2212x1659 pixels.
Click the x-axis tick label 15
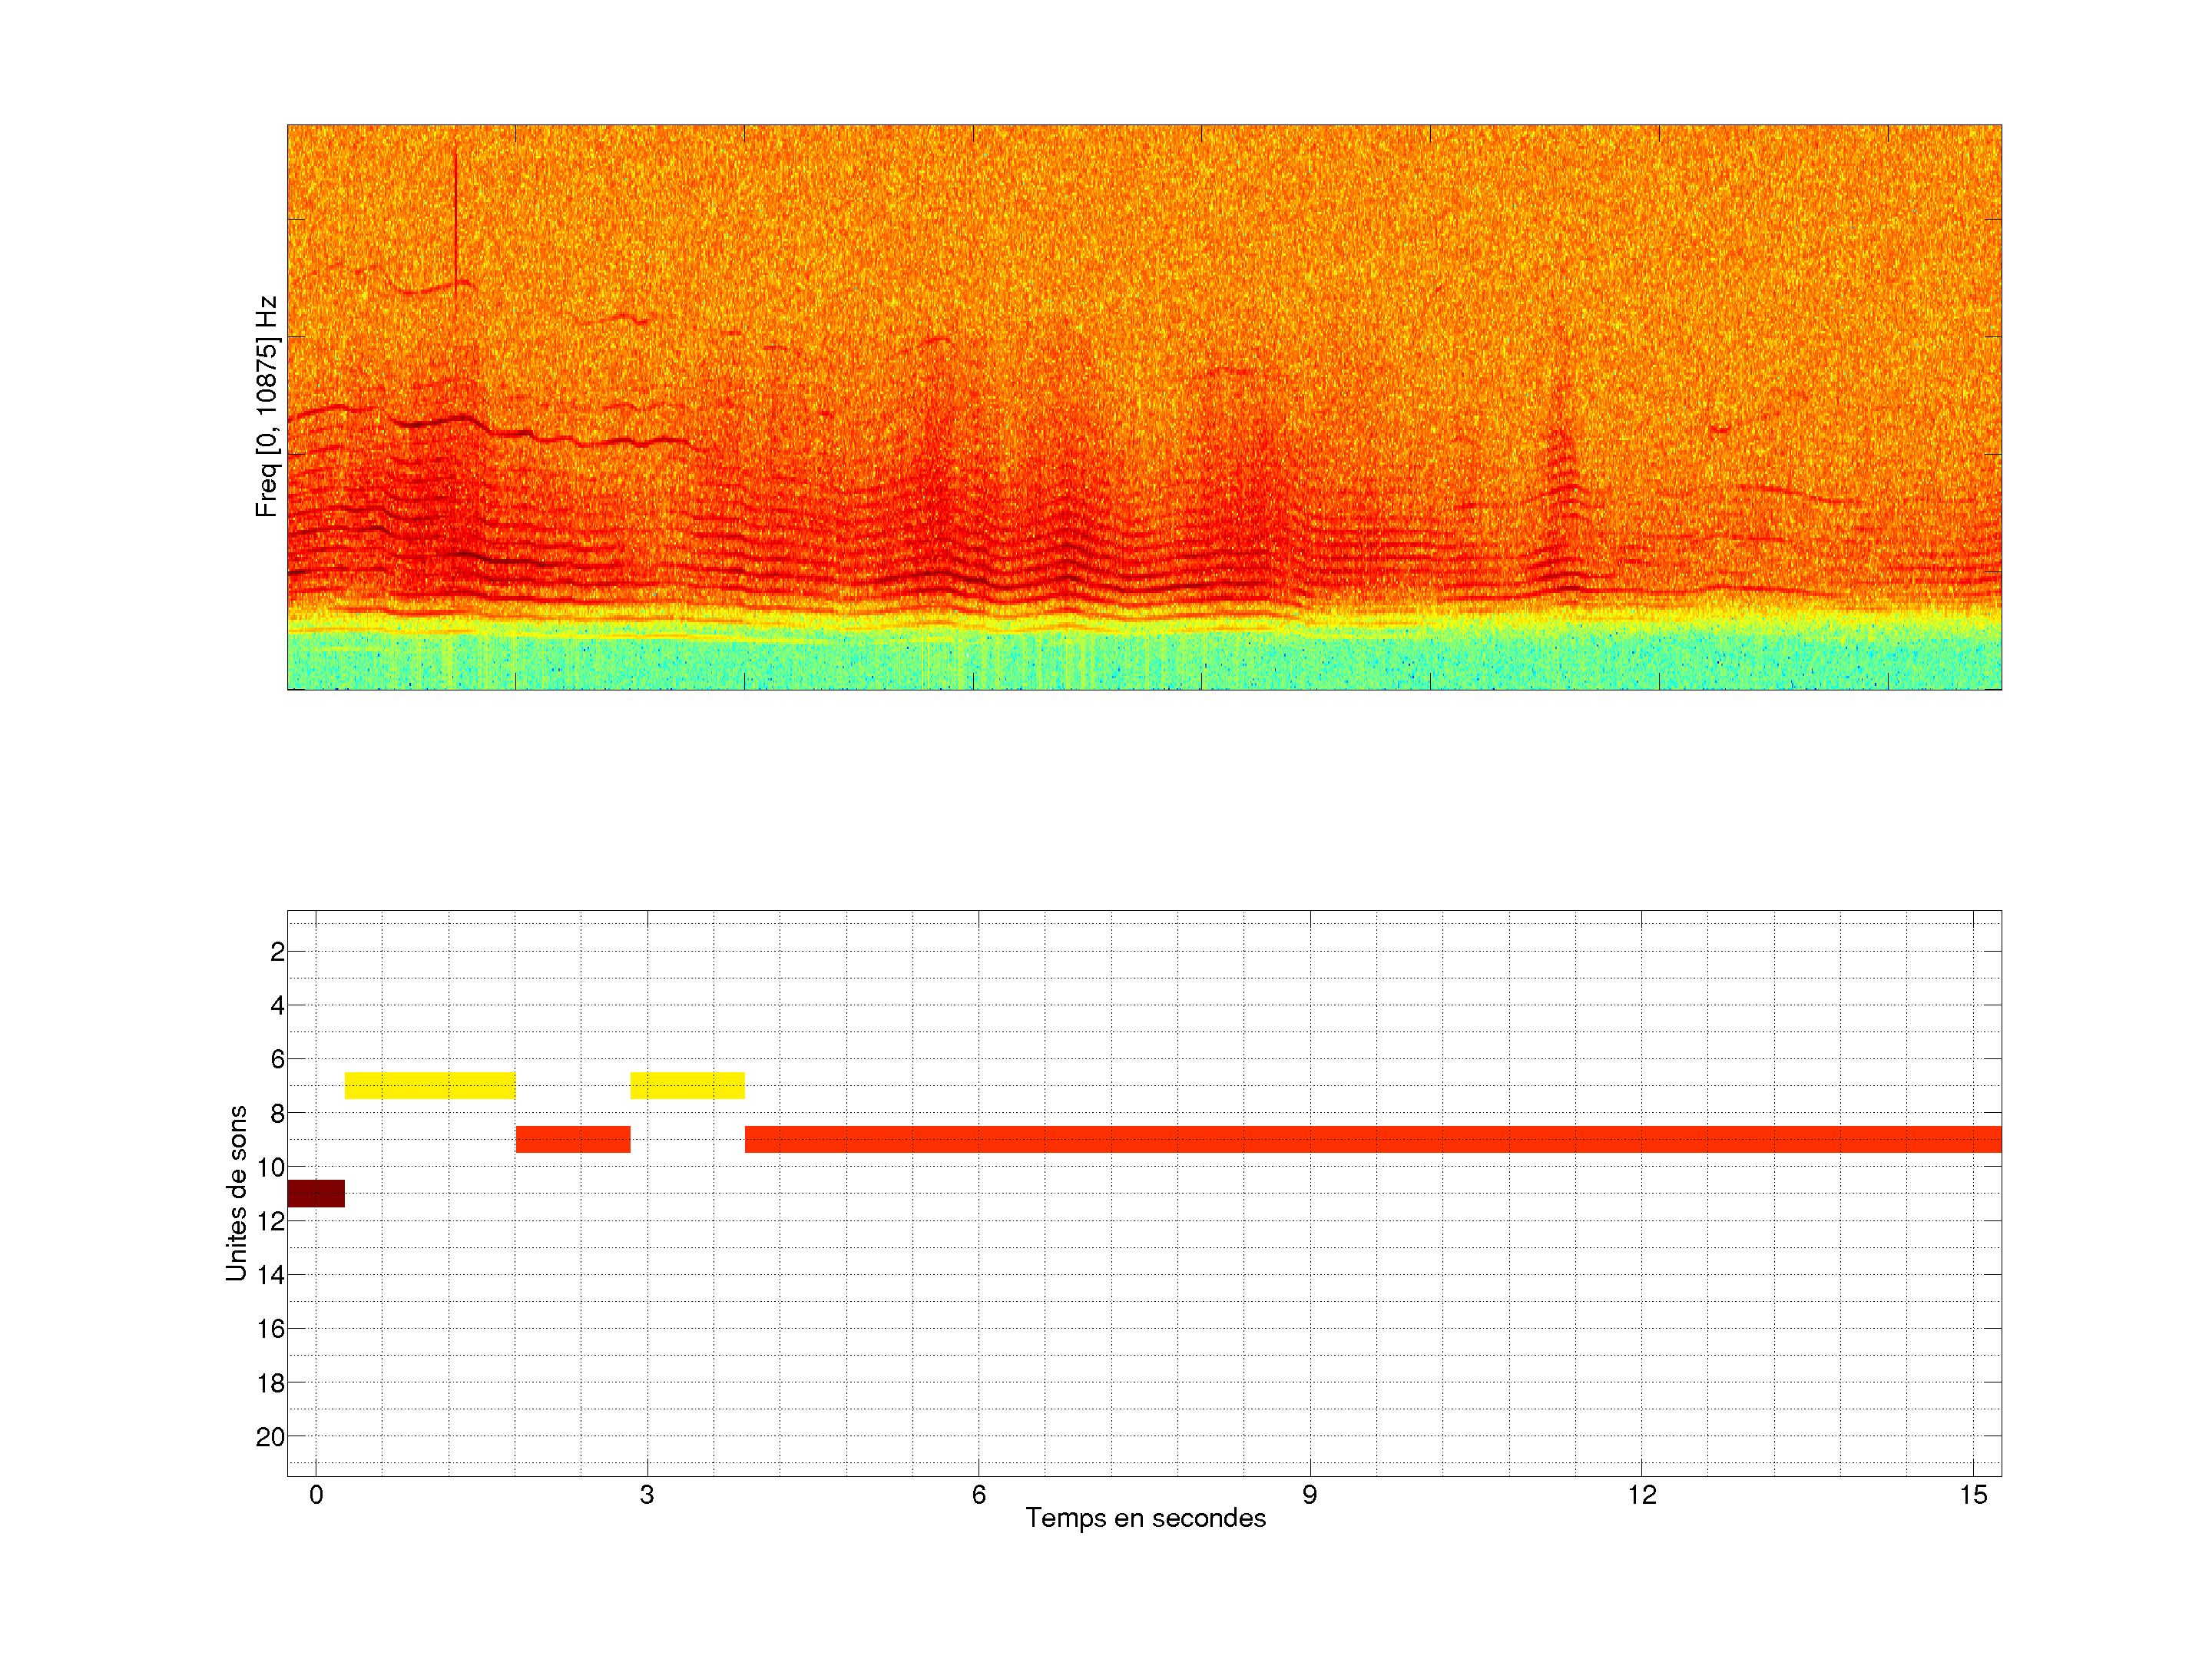tap(1972, 1495)
